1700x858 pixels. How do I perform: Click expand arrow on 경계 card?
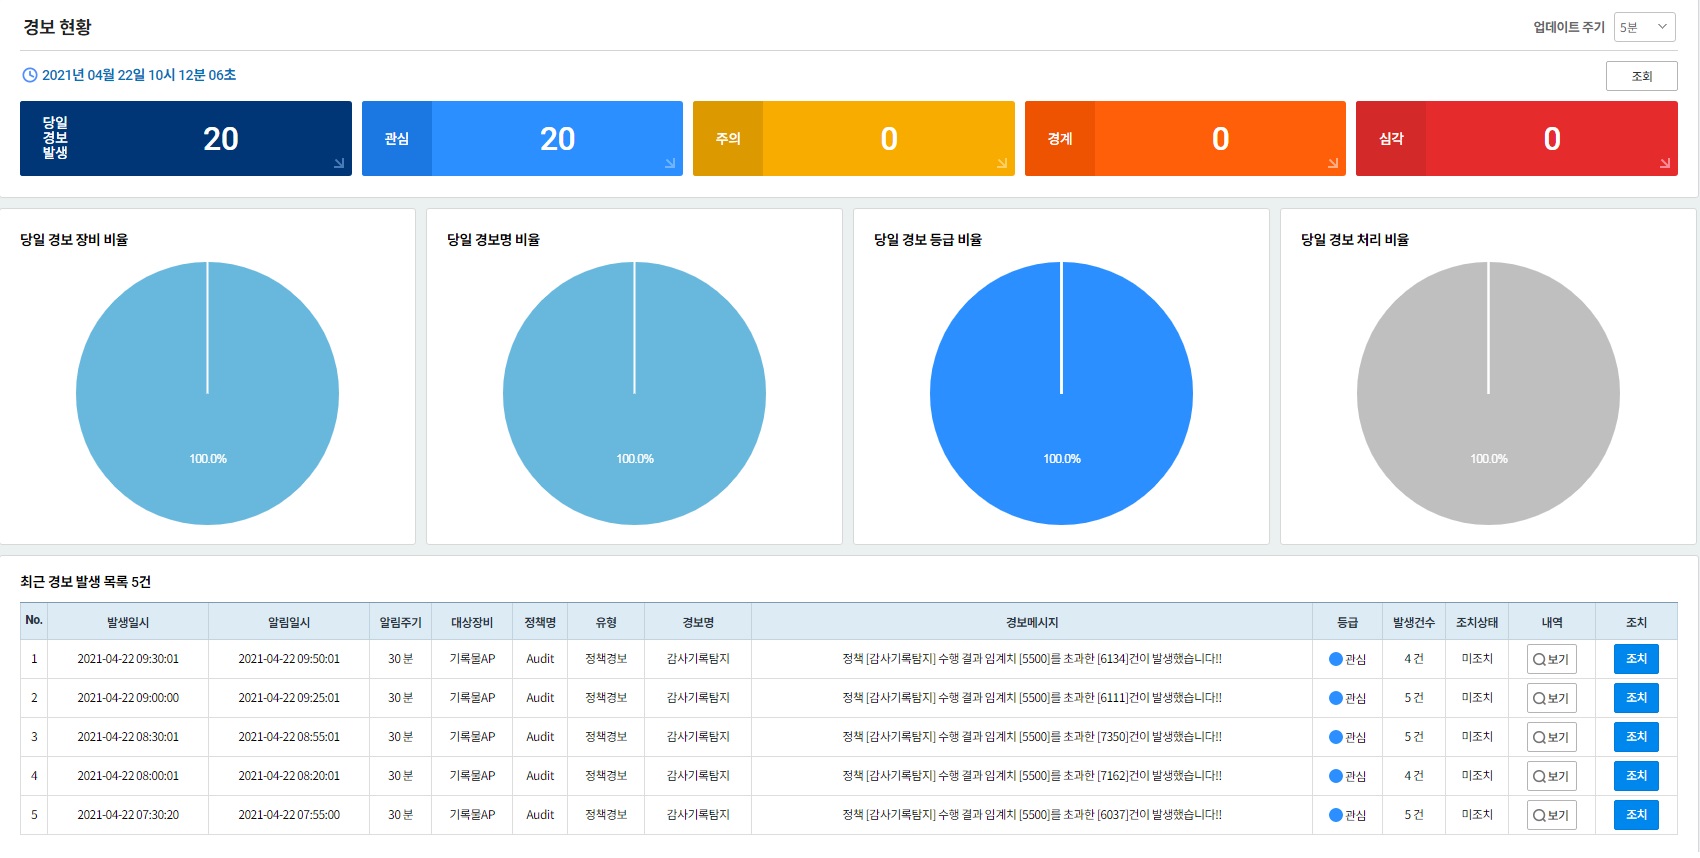click(1333, 163)
